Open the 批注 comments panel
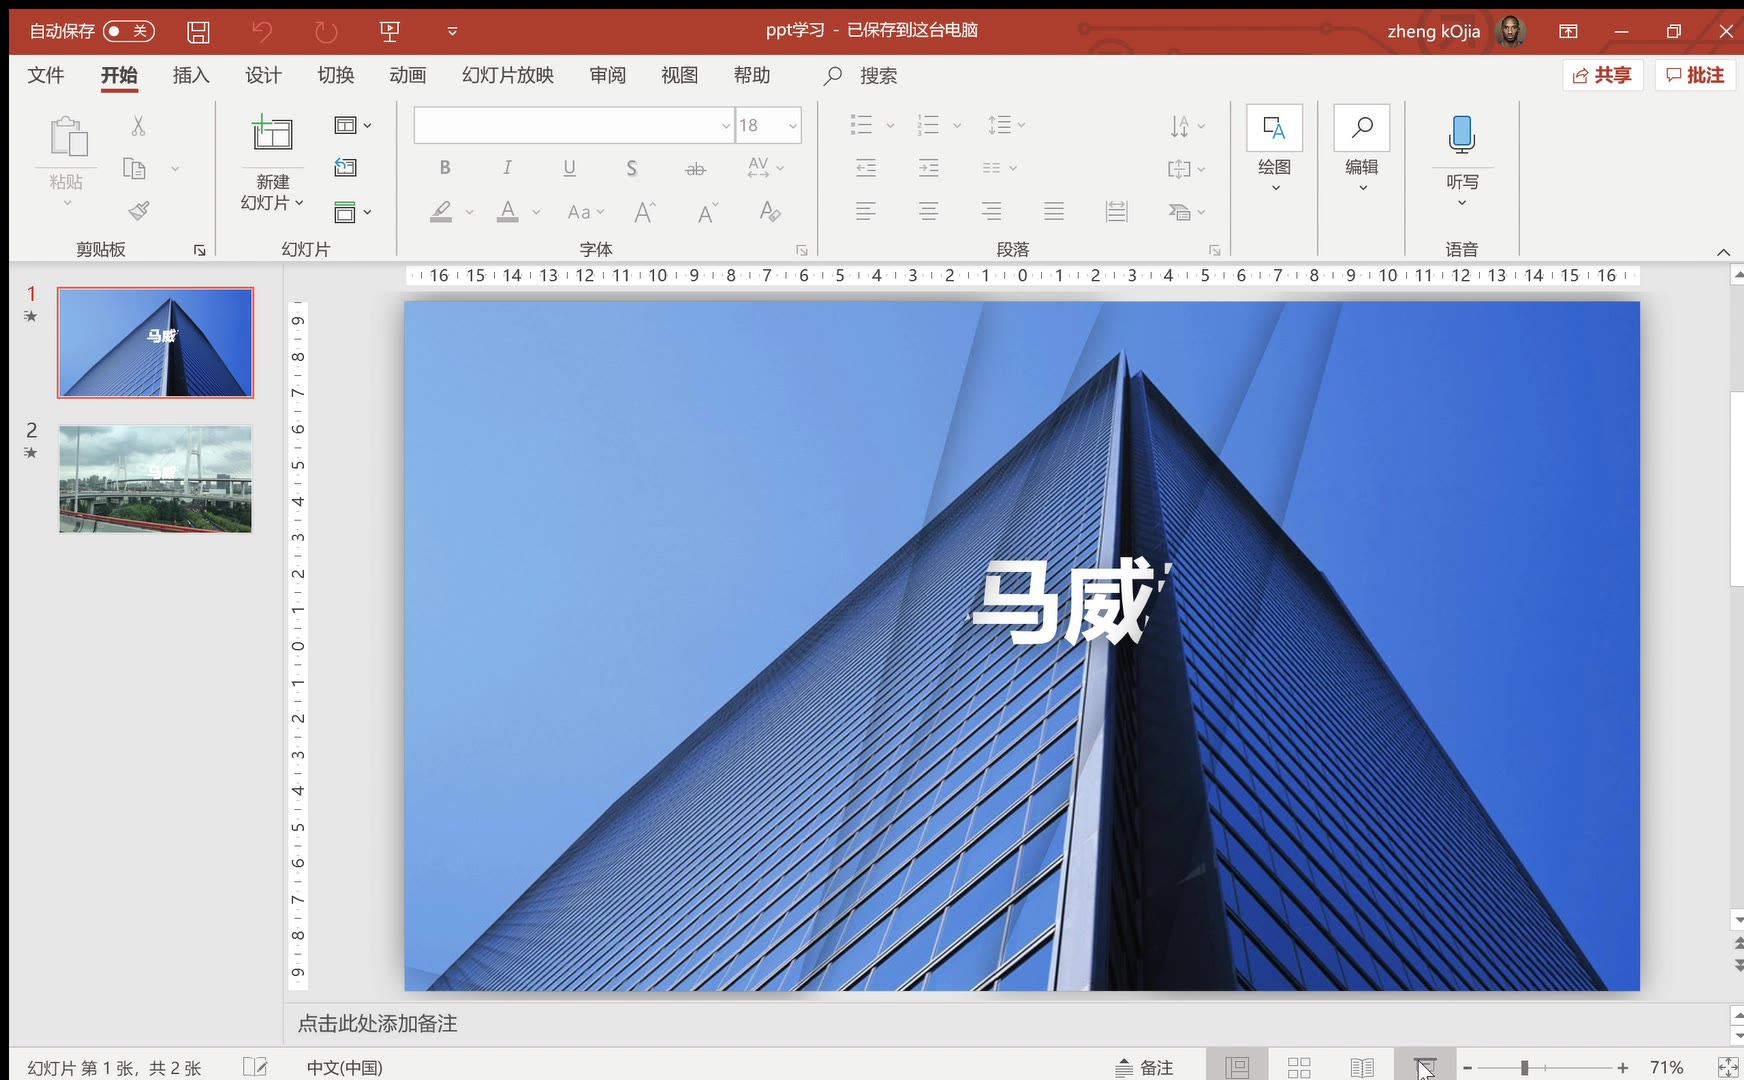Viewport: 1744px width, 1080px height. click(1694, 75)
